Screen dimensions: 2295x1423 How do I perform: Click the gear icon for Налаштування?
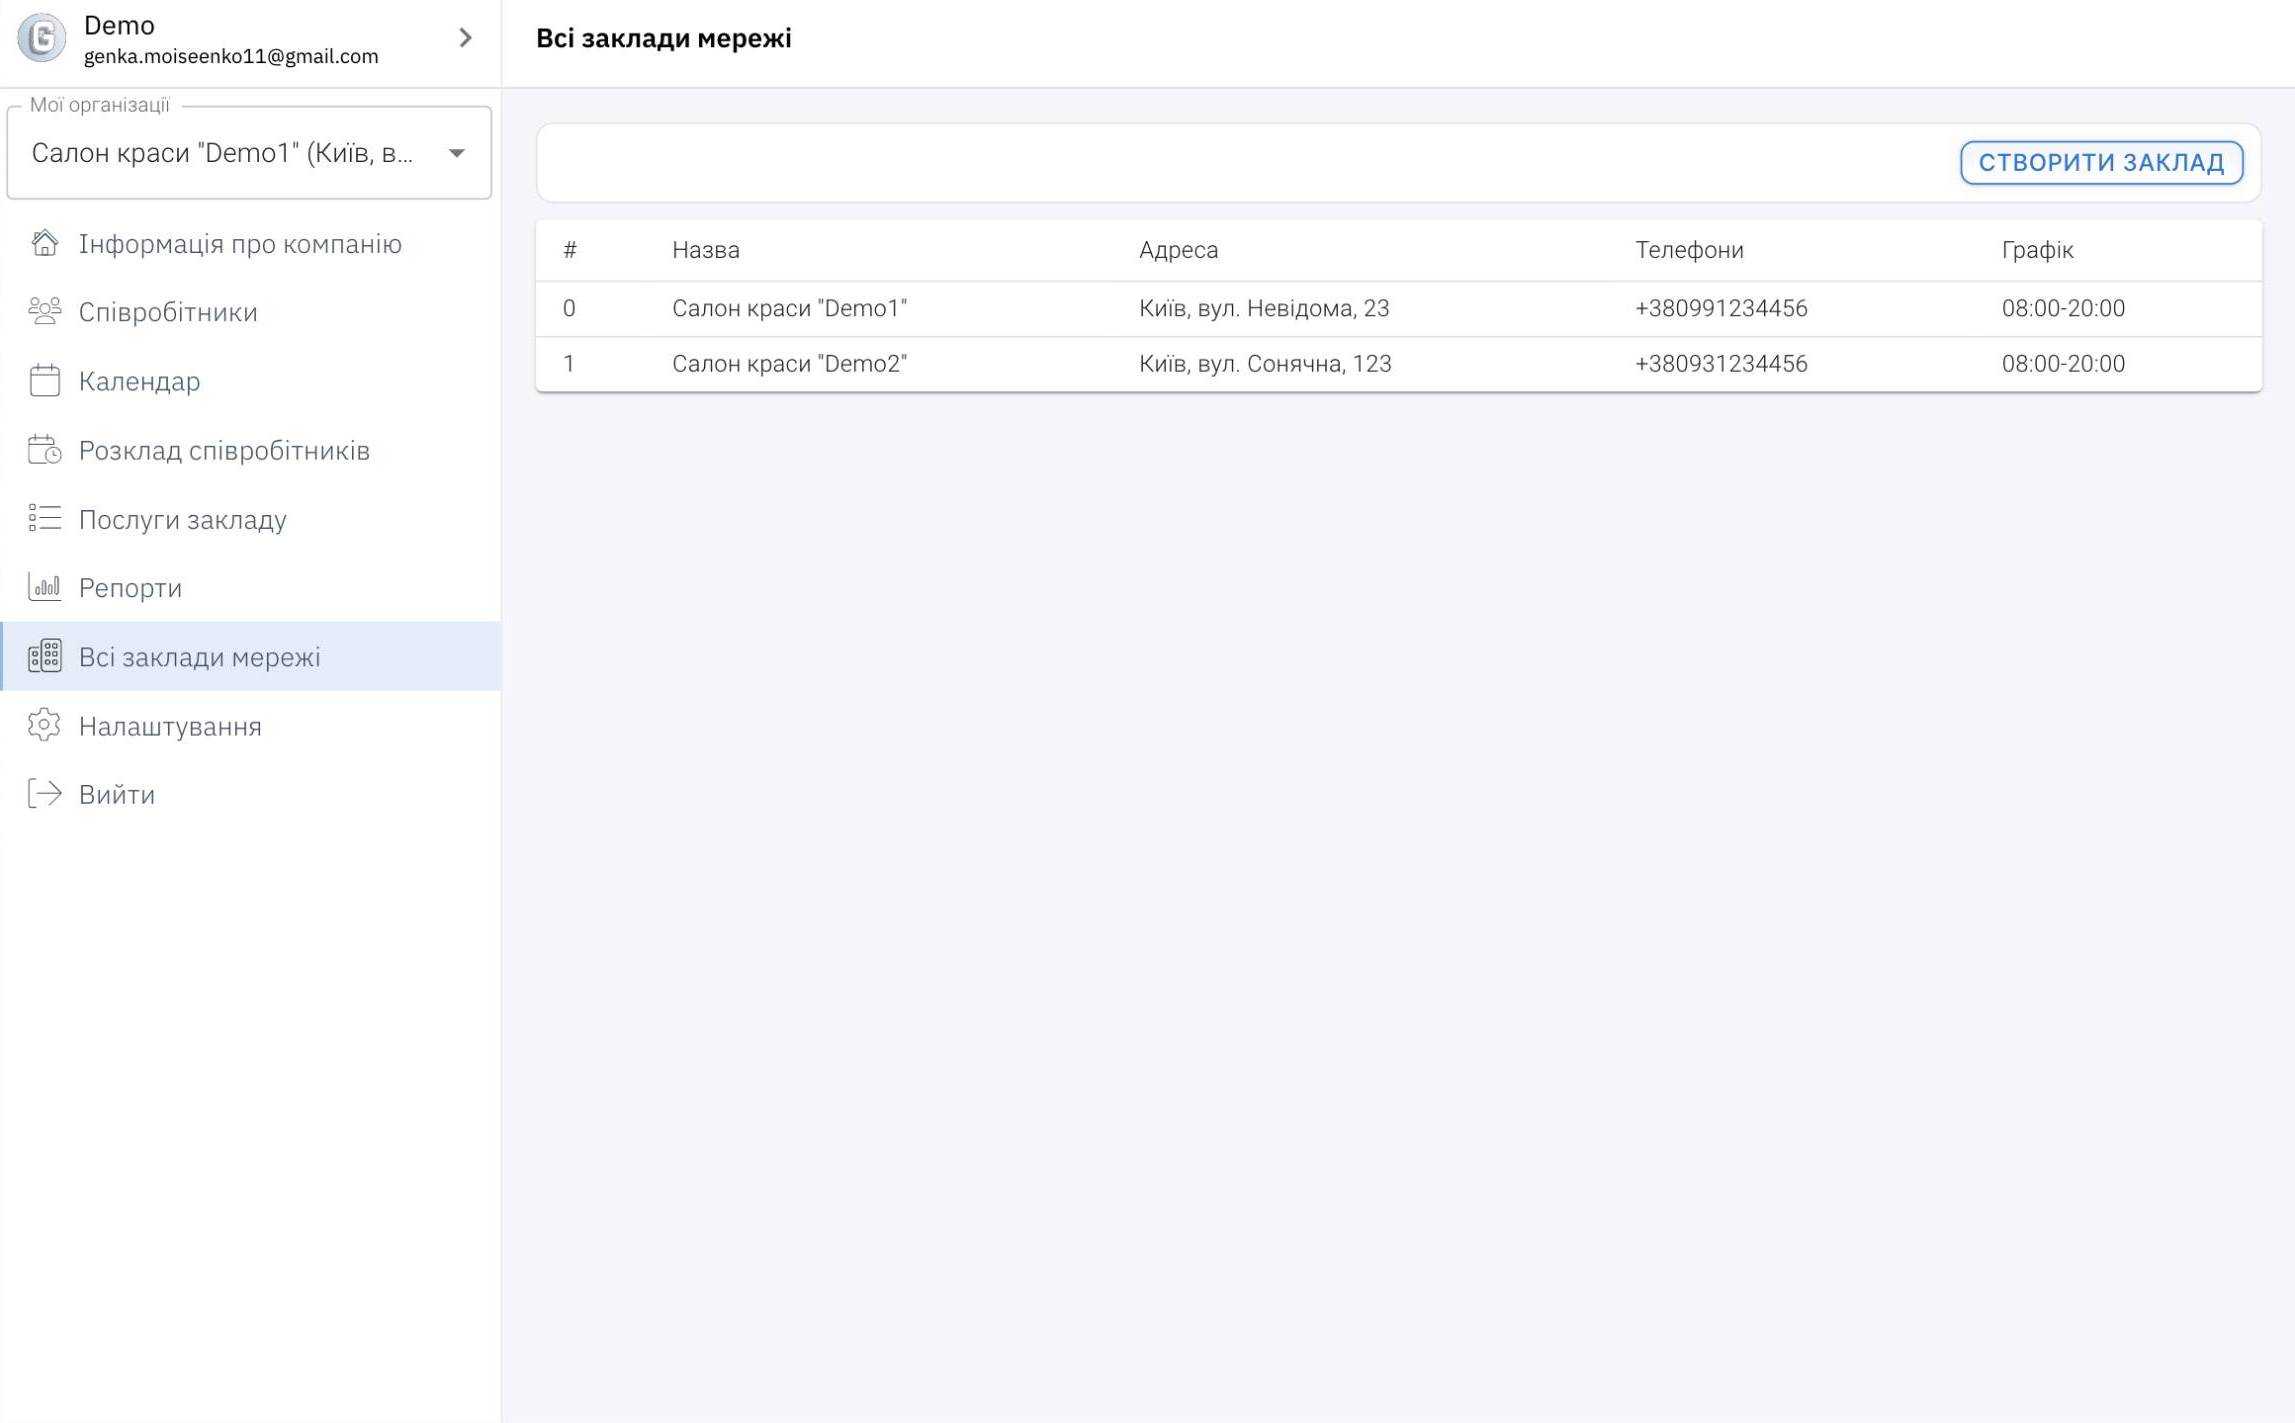pyautogui.click(x=44, y=725)
